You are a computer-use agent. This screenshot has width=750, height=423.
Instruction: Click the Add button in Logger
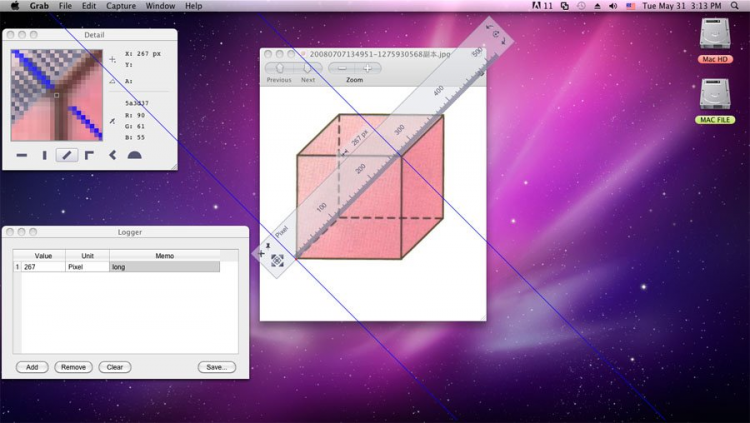point(32,367)
